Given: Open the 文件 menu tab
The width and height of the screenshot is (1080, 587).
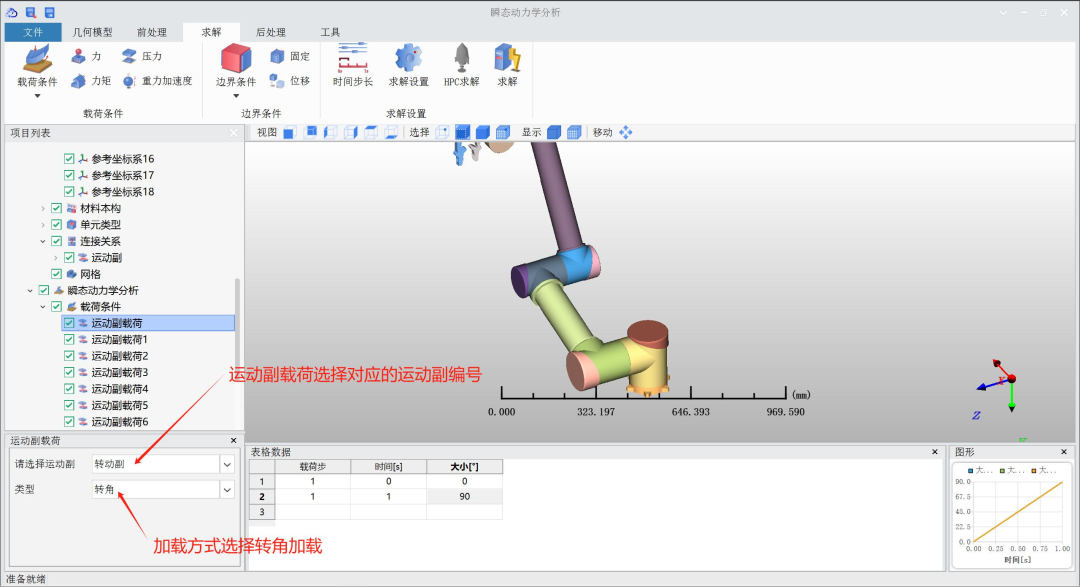Looking at the screenshot, I should point(33,32).
